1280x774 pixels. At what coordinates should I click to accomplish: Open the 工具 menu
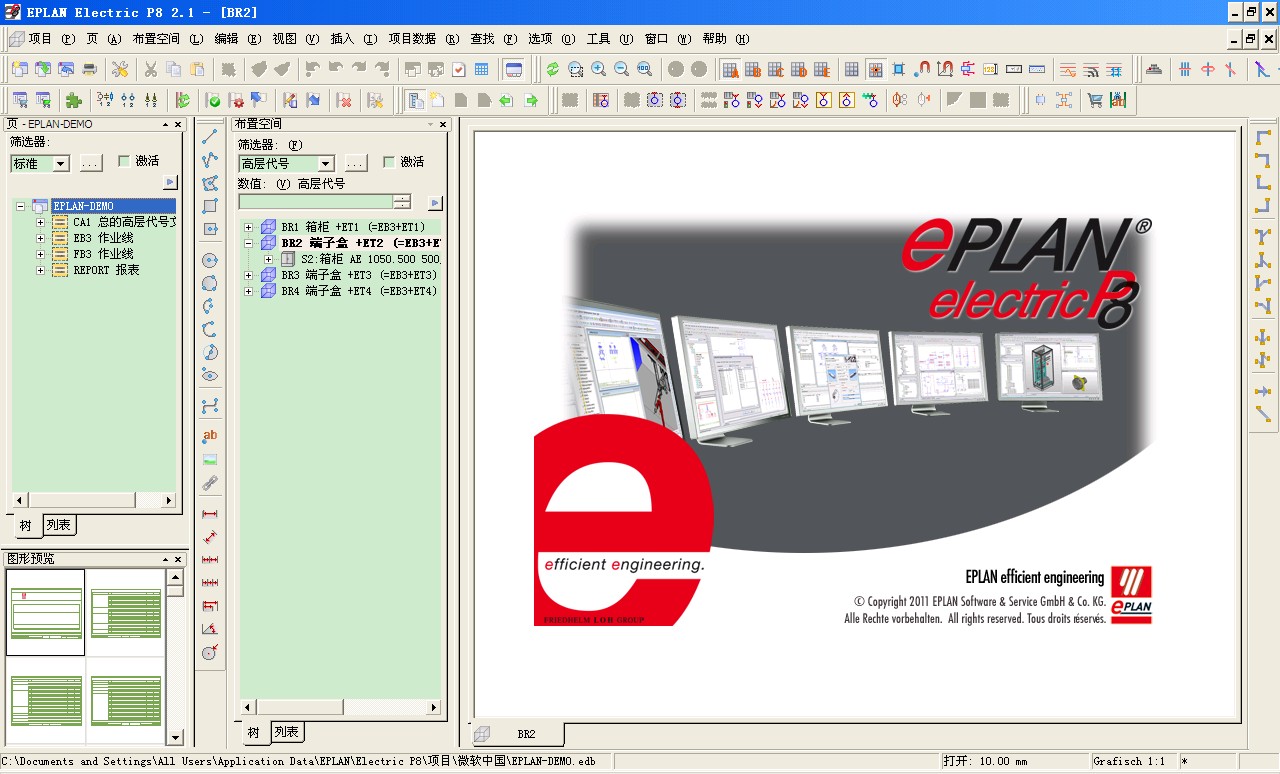click(610, 39)
